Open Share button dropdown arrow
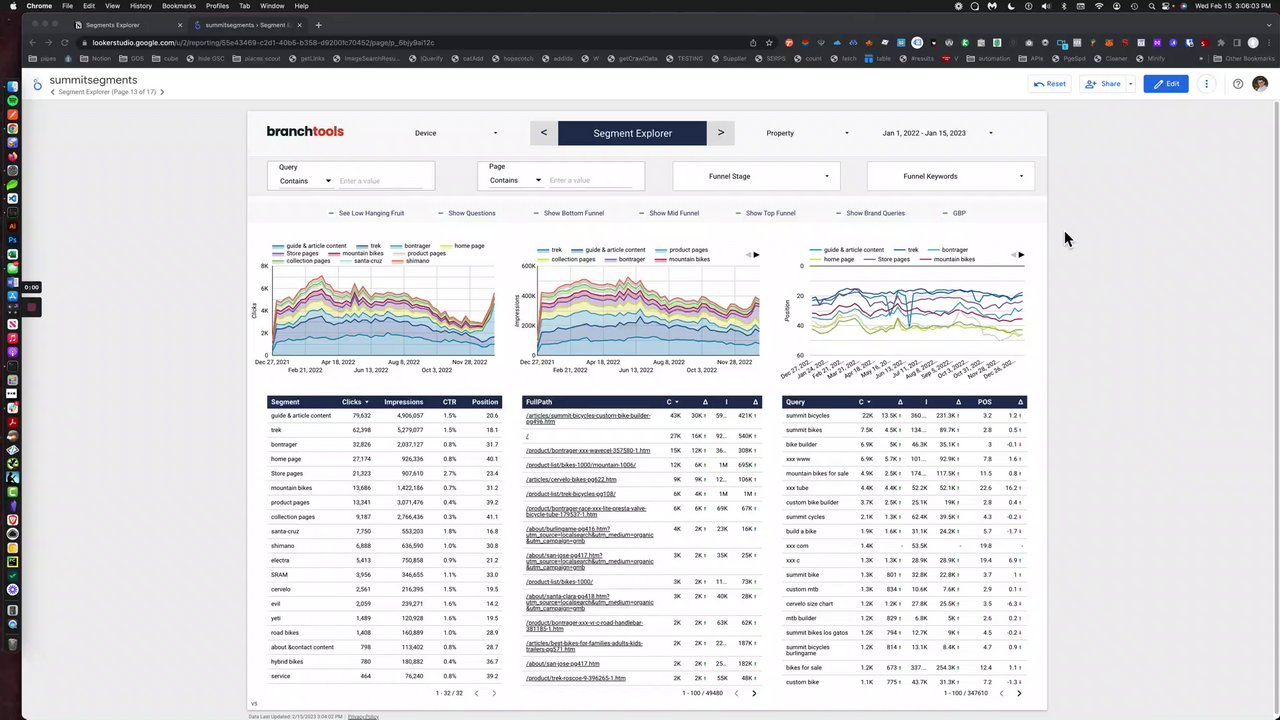Screen dimensions: 1280x720 click(1131, 84)
